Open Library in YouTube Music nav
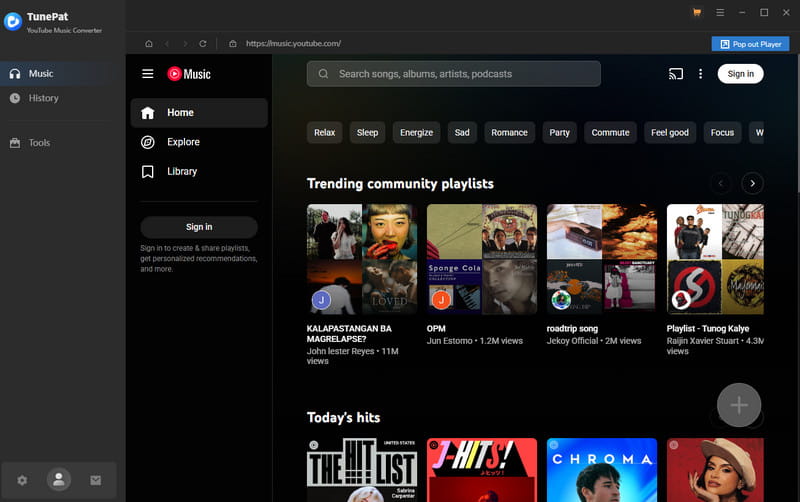Image resolution: width=800 pixels, height=502 pixels. [199, 171]
